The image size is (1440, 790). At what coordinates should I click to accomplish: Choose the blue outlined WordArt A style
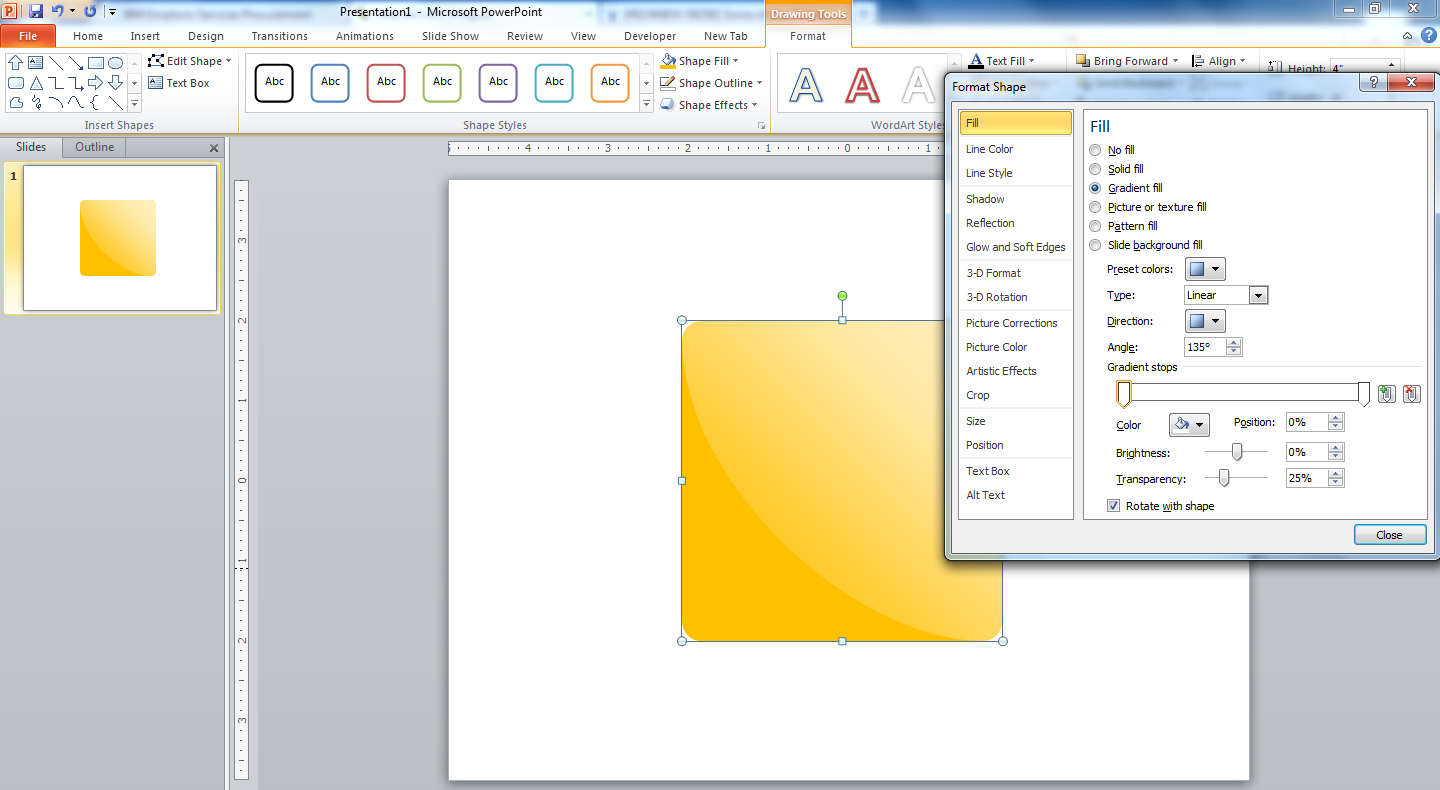806,86
